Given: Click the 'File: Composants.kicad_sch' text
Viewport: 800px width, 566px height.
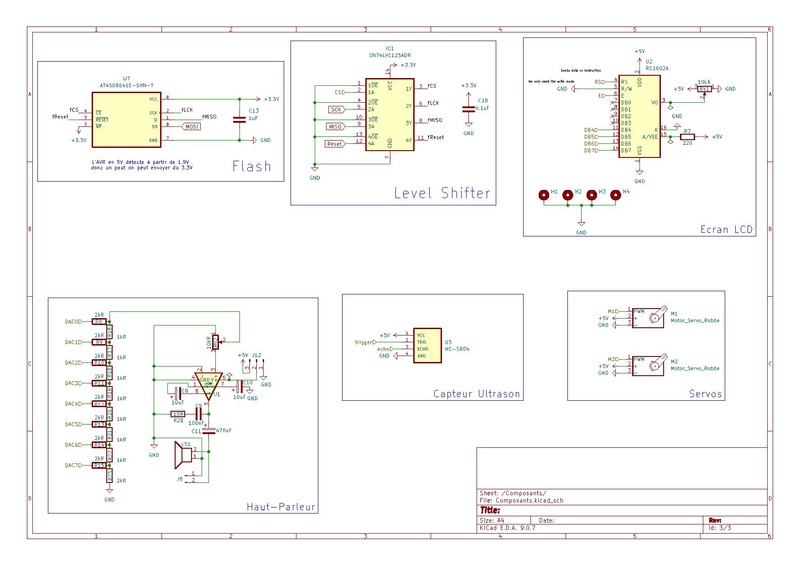Looking at the screenshot, I should (521, 500).
